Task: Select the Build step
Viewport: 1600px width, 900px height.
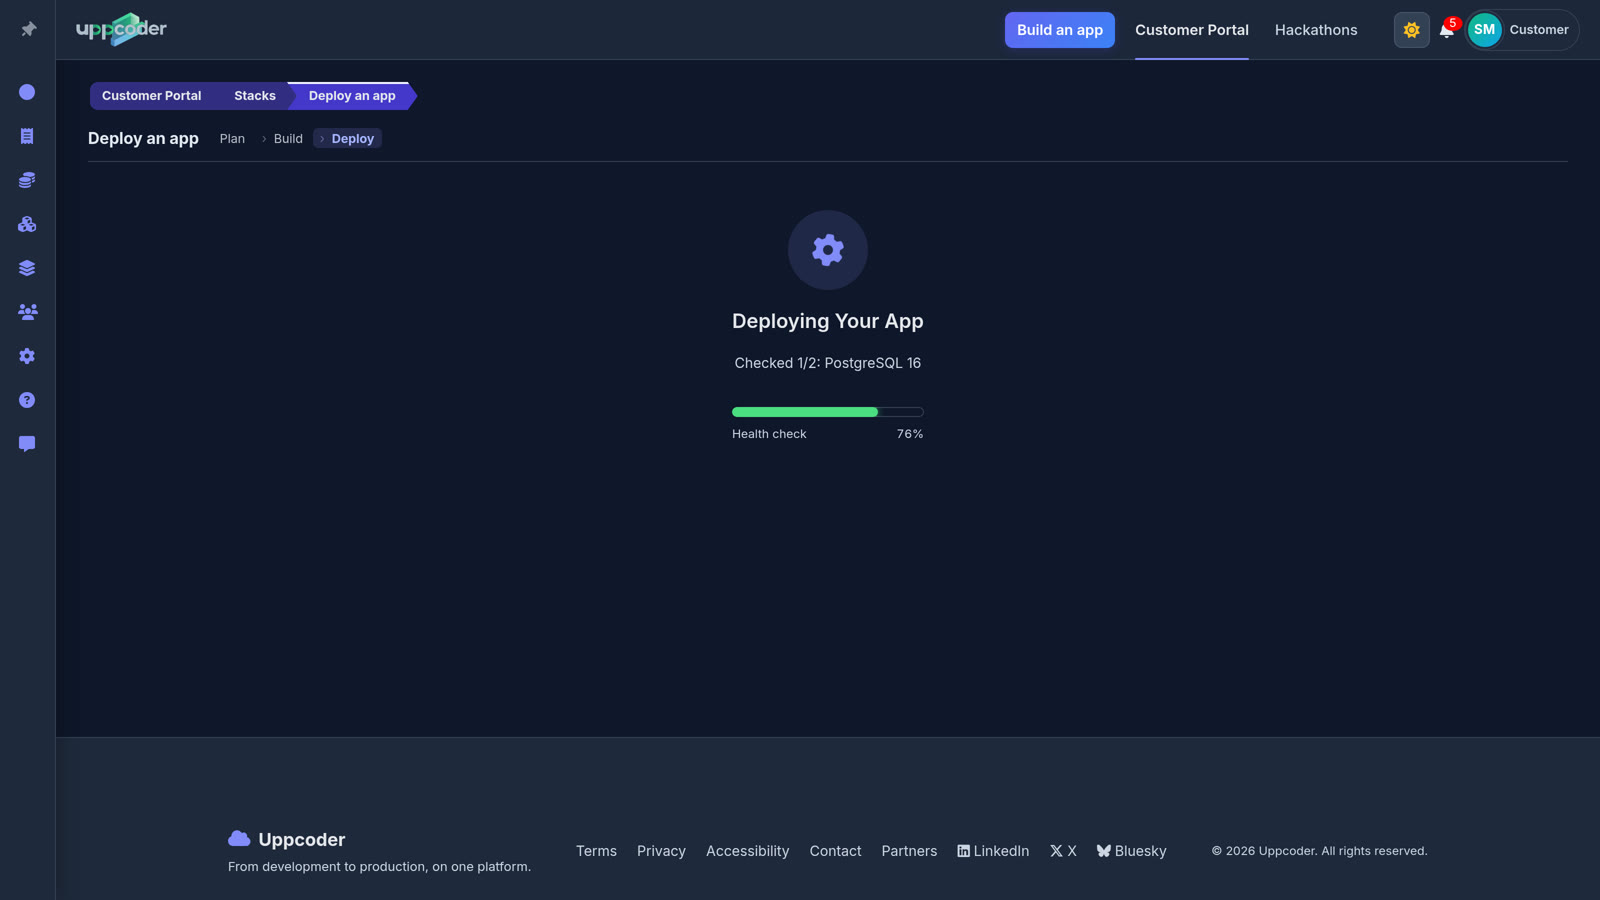Action: tap(288, 139)
